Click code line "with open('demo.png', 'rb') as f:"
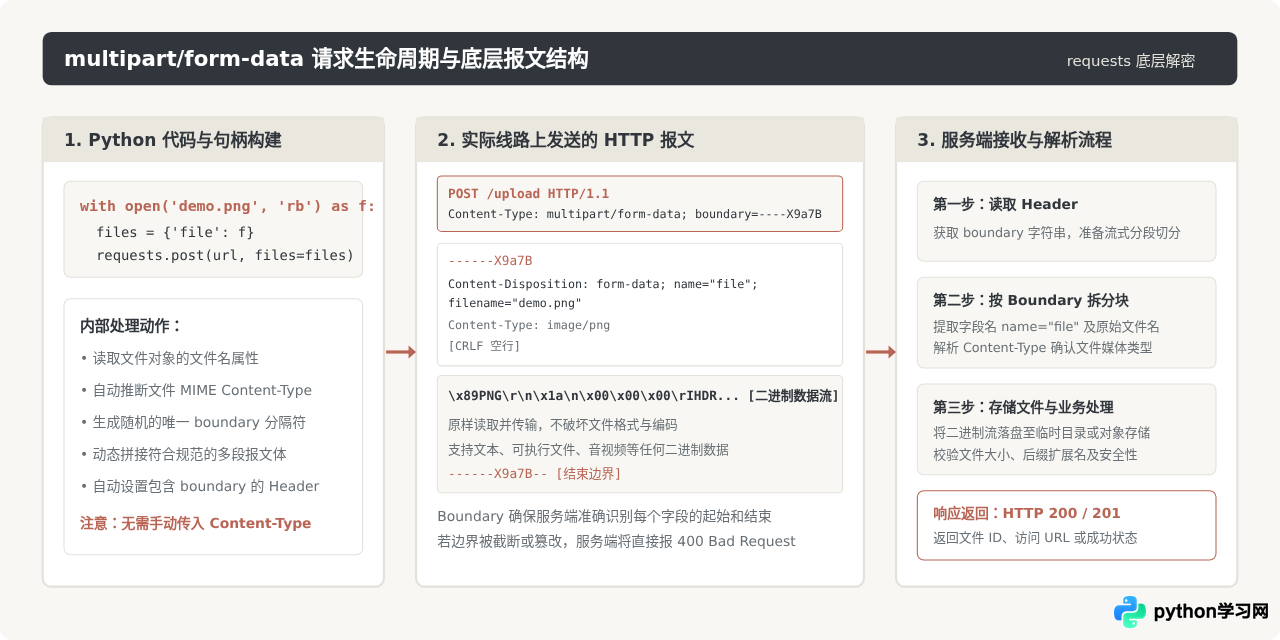The width and height of the screenshot is (1280, 640). coord(228,206)
